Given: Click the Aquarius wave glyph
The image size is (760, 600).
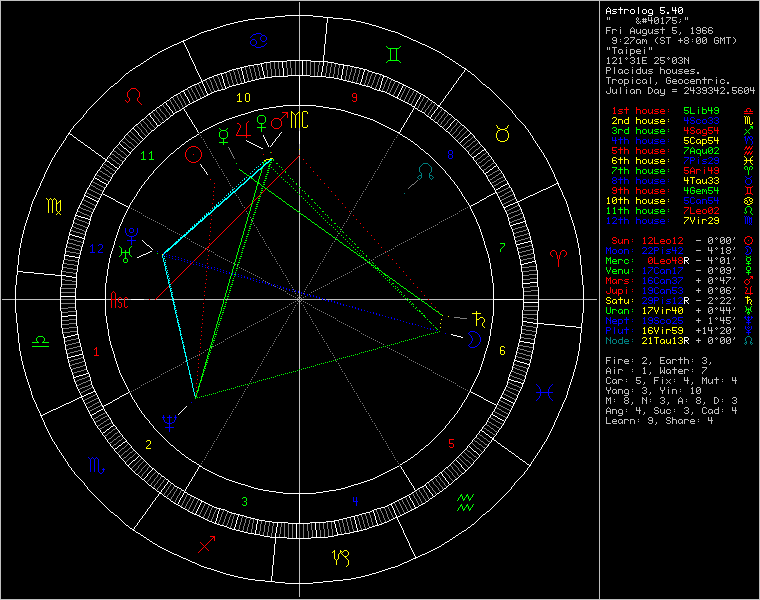Looking at the screenshot, I should [x=465, y=503].
